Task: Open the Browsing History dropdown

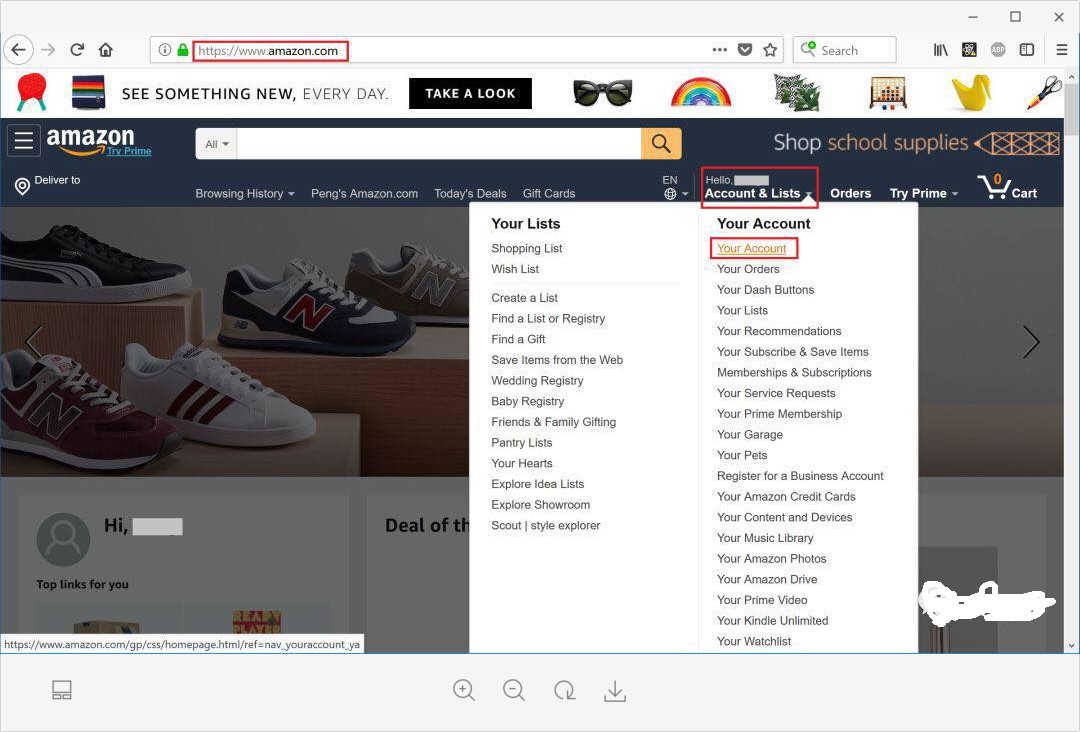Action: 245,194
